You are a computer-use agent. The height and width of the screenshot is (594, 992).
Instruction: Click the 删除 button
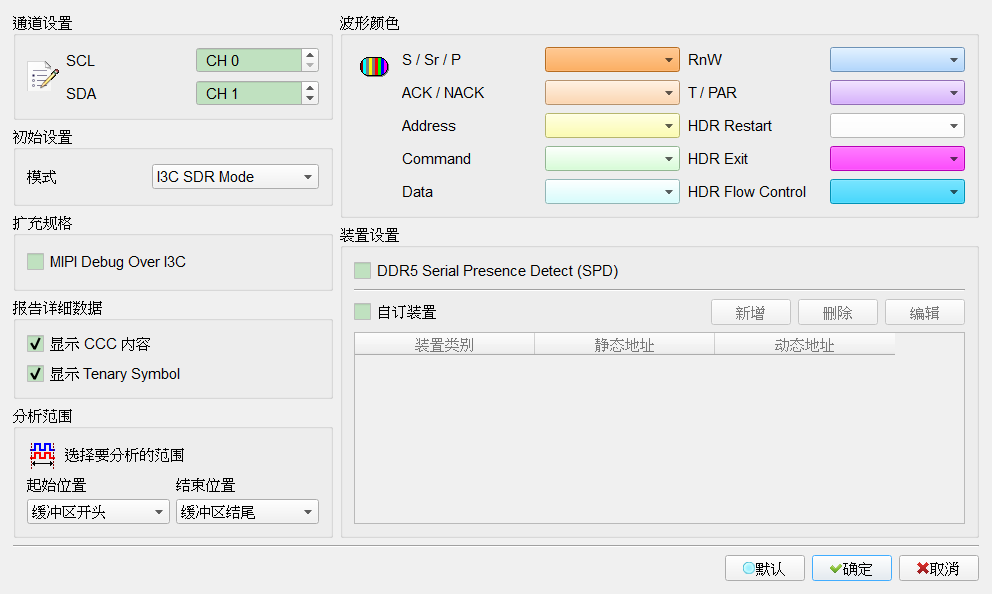click(838, 312)
